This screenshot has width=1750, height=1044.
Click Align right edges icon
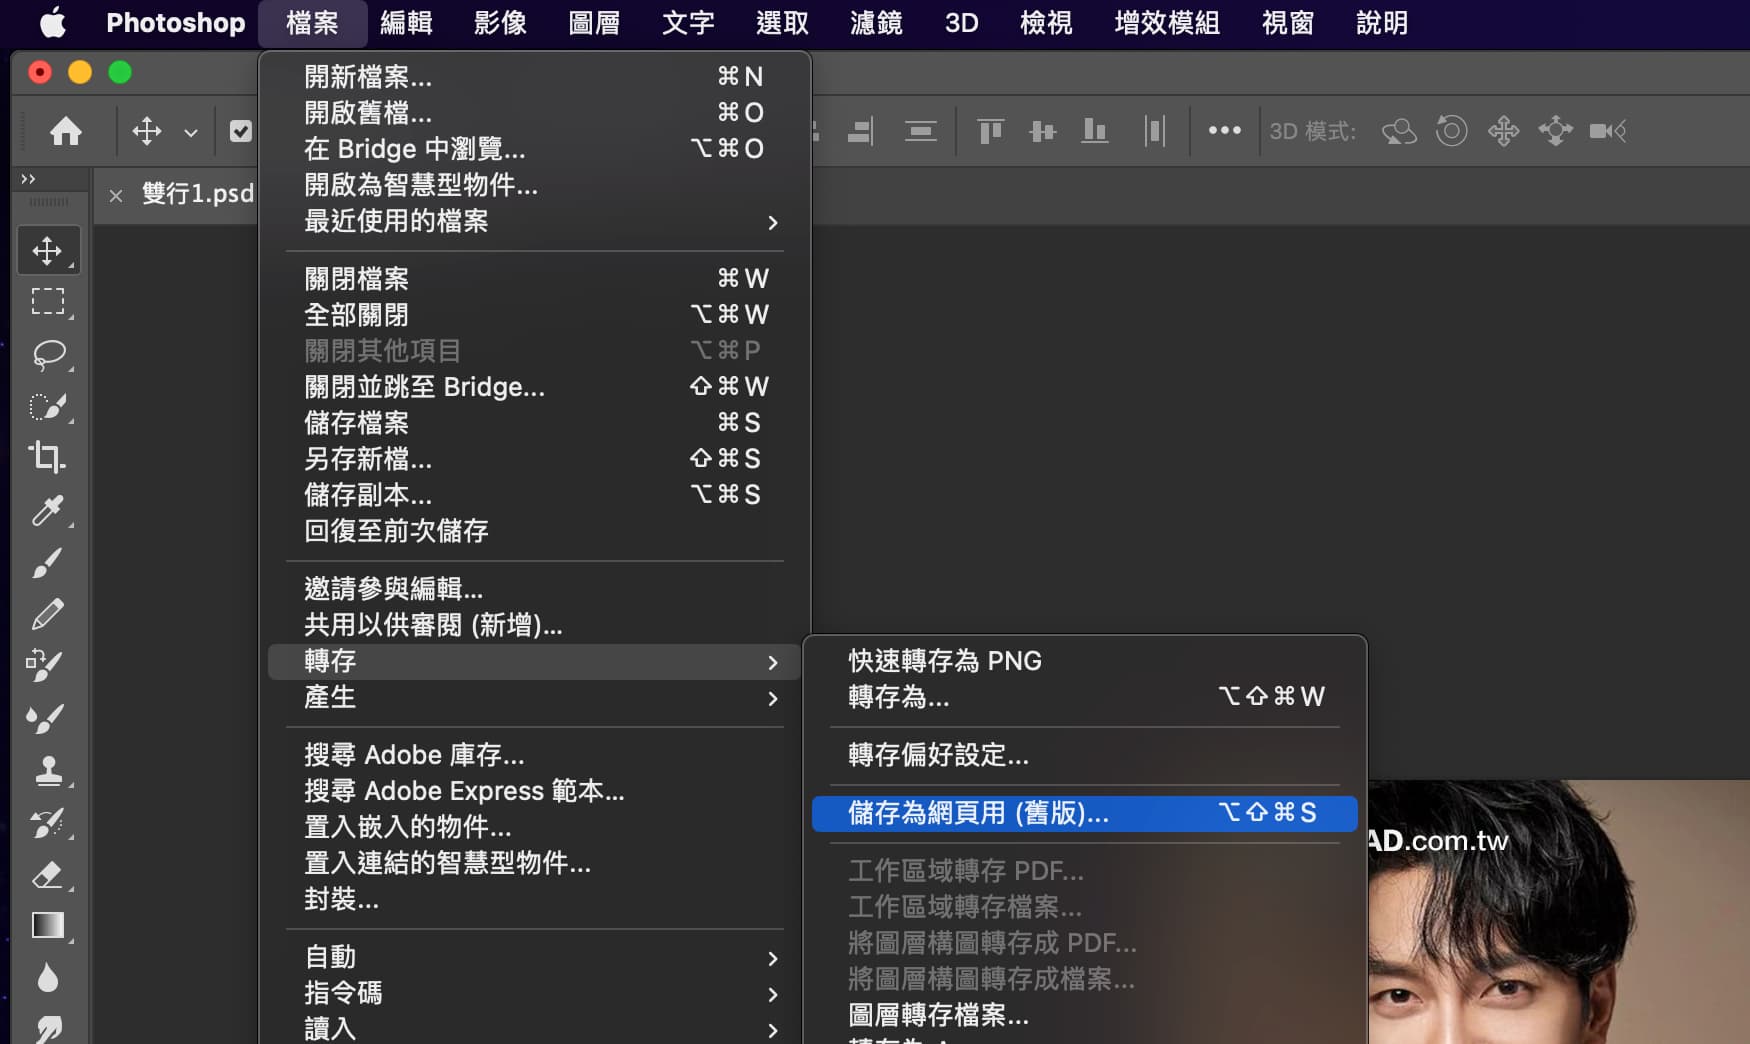[860, 131]
